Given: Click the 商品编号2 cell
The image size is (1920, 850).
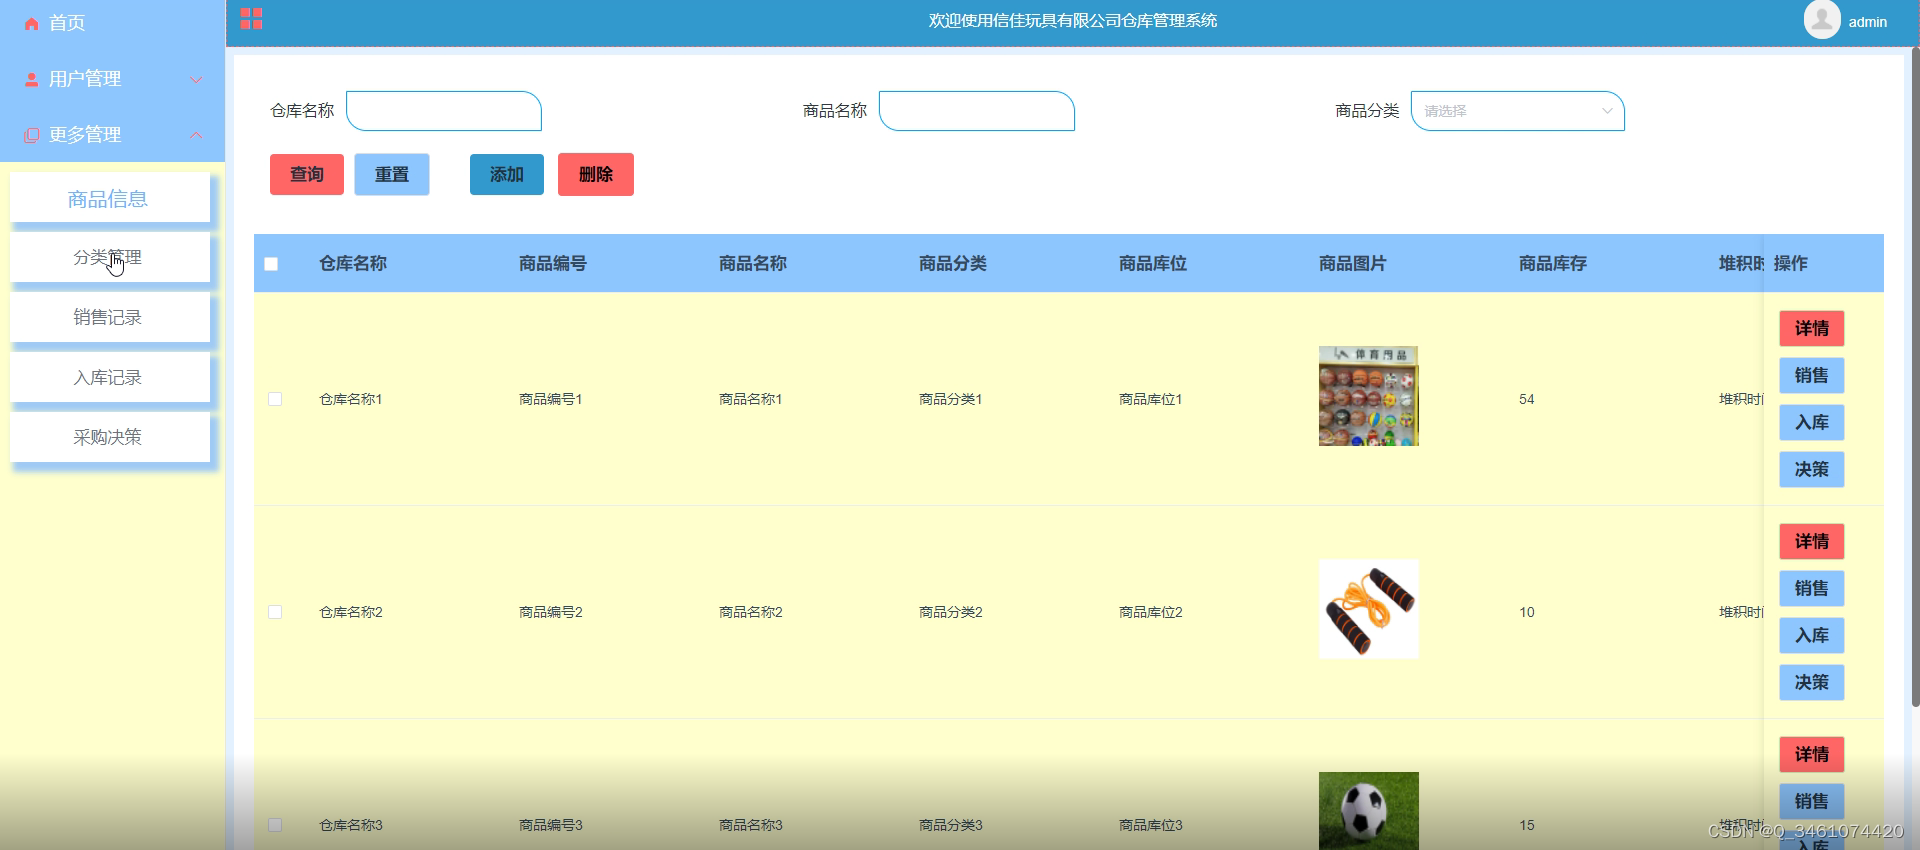Looking at the screenshot, I should (x=551, y=612).
